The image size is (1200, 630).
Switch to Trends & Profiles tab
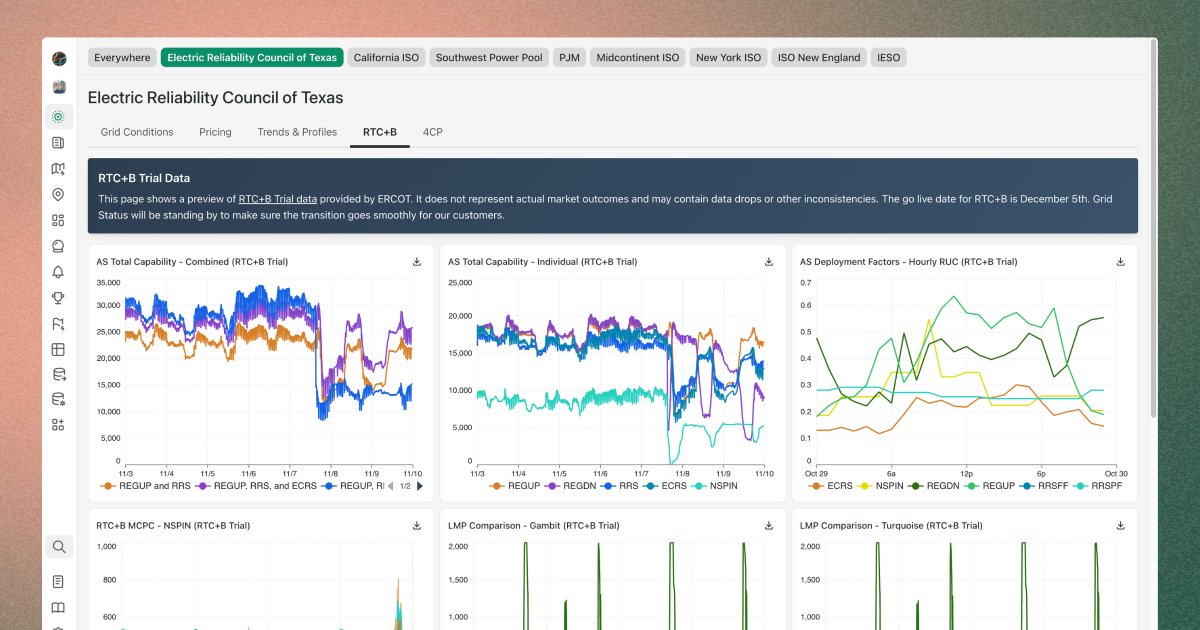(x=297, y=132)
